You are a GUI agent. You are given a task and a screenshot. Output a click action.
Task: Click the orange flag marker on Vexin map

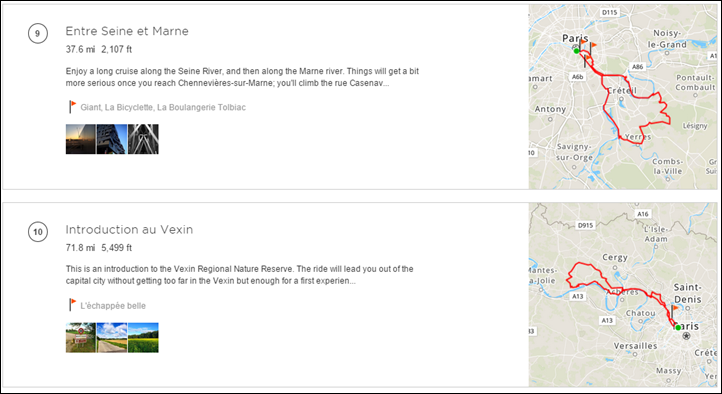point(674,311)
